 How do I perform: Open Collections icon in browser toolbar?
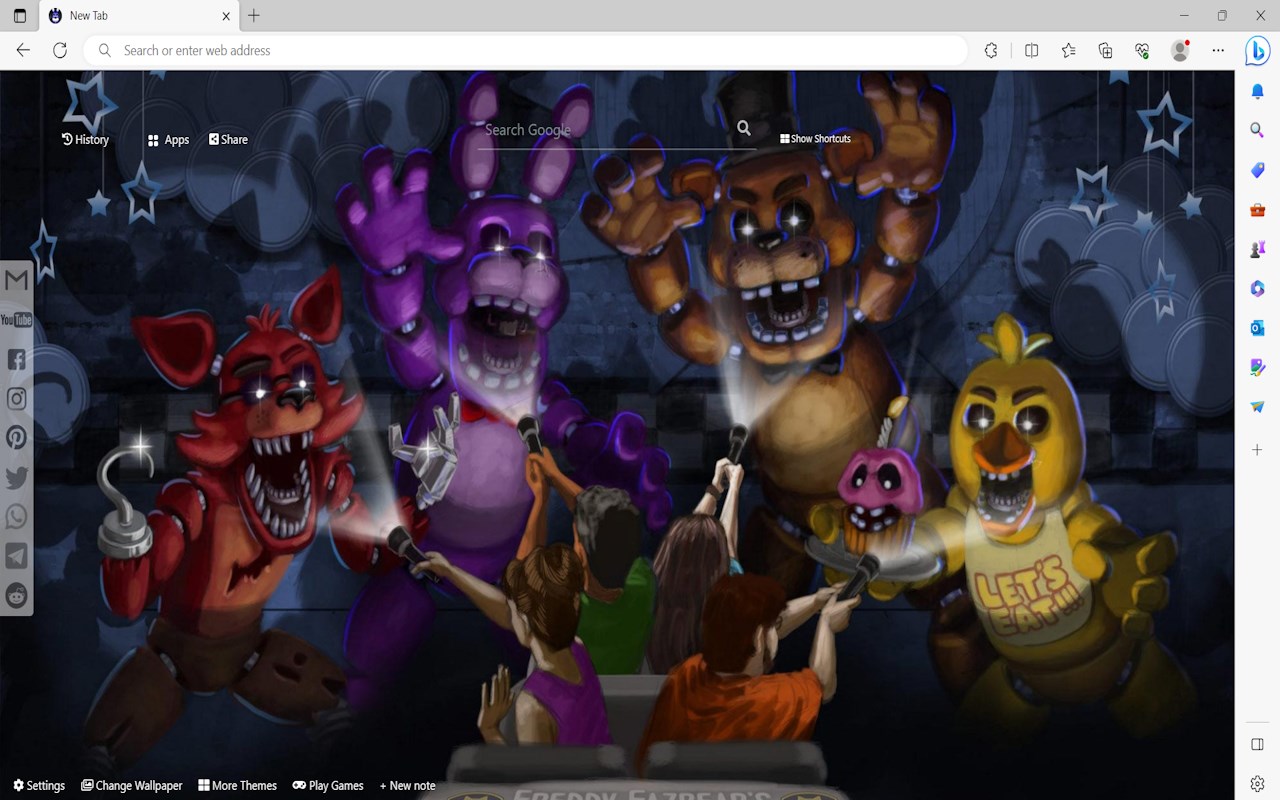1105,50
